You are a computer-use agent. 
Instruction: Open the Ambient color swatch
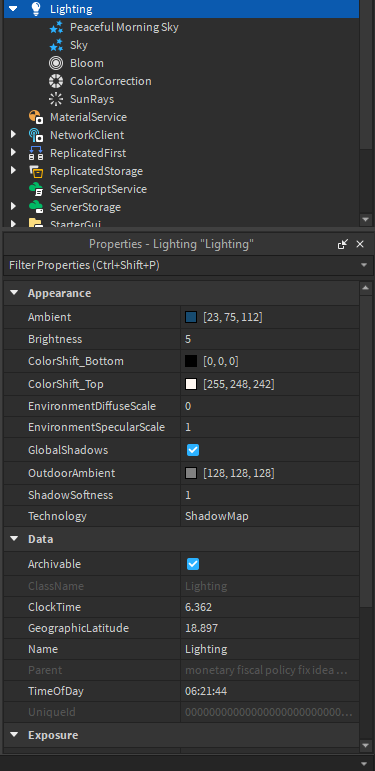coord(191,317)
